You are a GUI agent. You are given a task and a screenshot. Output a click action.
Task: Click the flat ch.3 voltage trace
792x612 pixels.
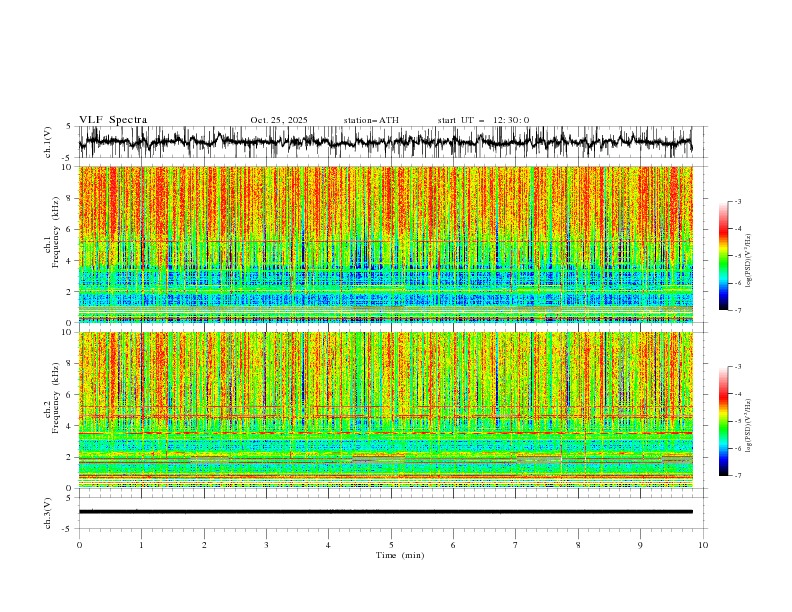tap(385, 512)
